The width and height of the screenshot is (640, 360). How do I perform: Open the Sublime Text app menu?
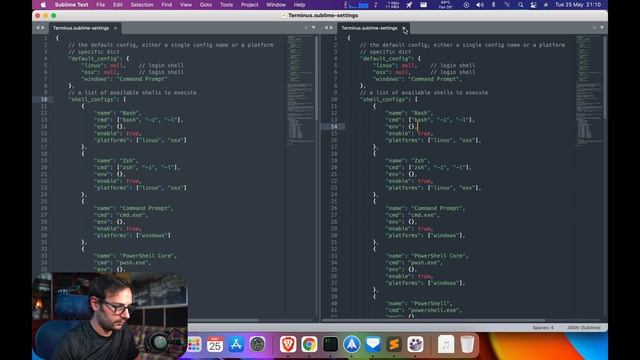(71, 5)
